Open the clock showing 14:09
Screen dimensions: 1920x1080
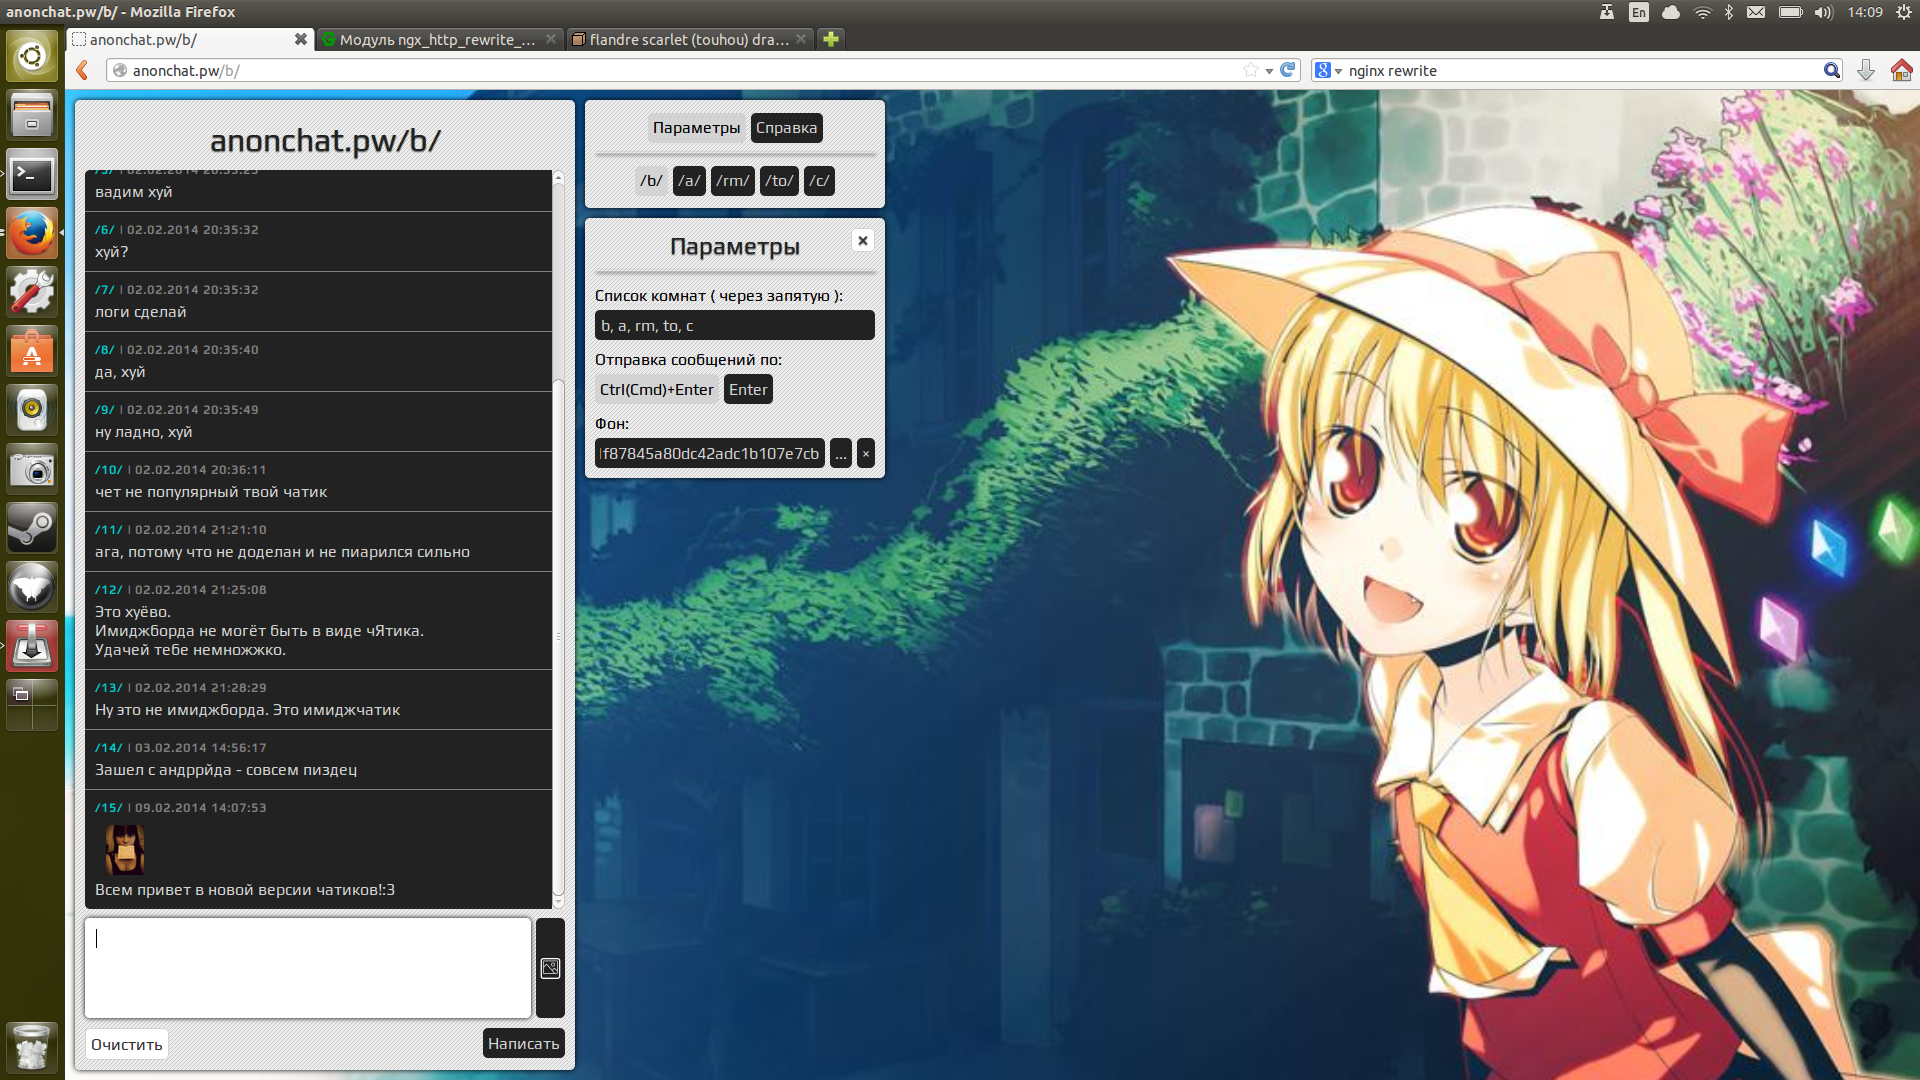point(1865,12)
